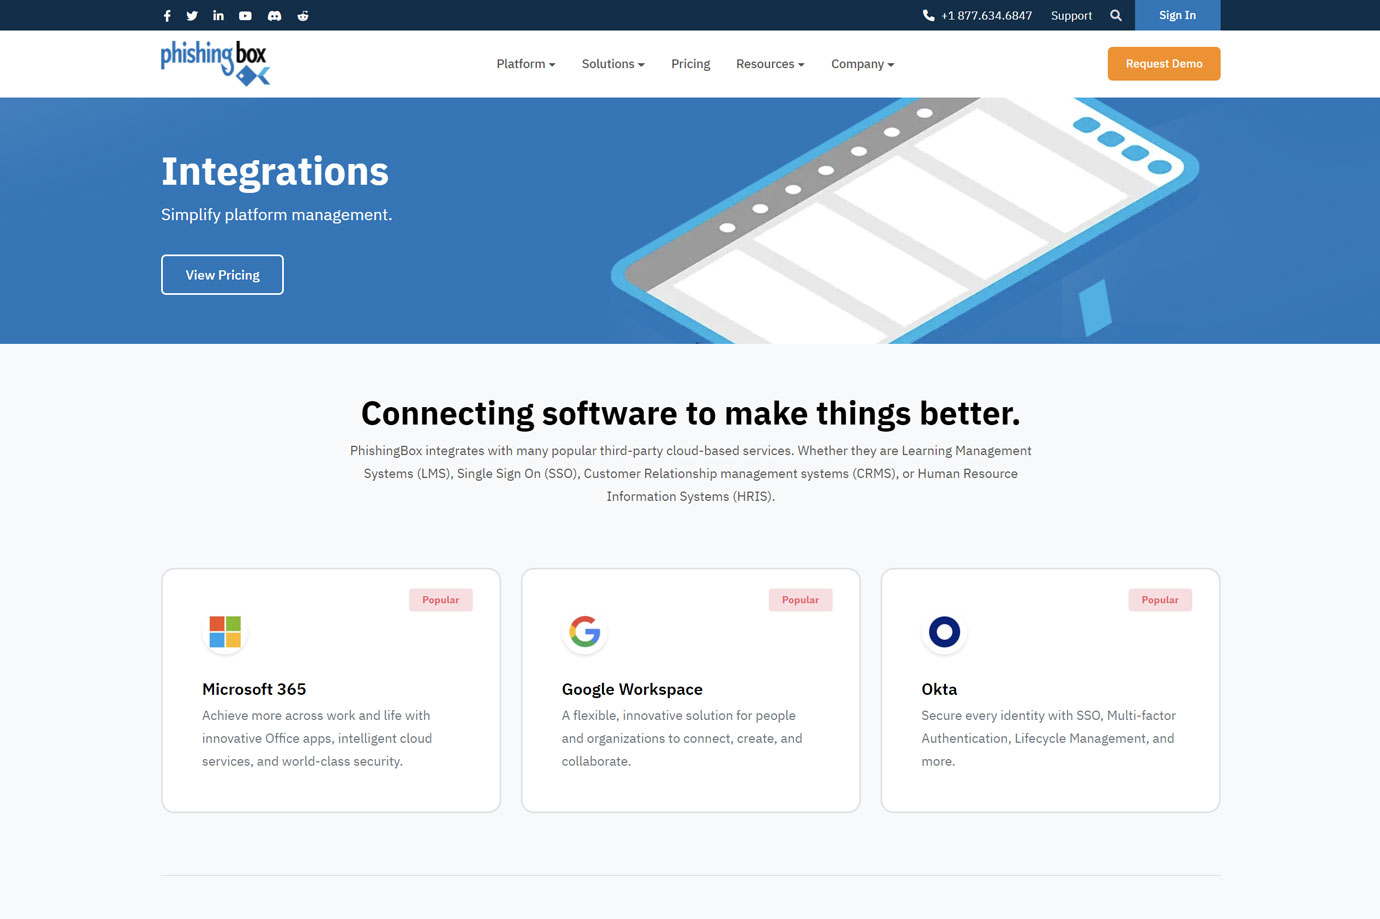
Task: Click the Okta circle logo
Action: pos(944,632)
